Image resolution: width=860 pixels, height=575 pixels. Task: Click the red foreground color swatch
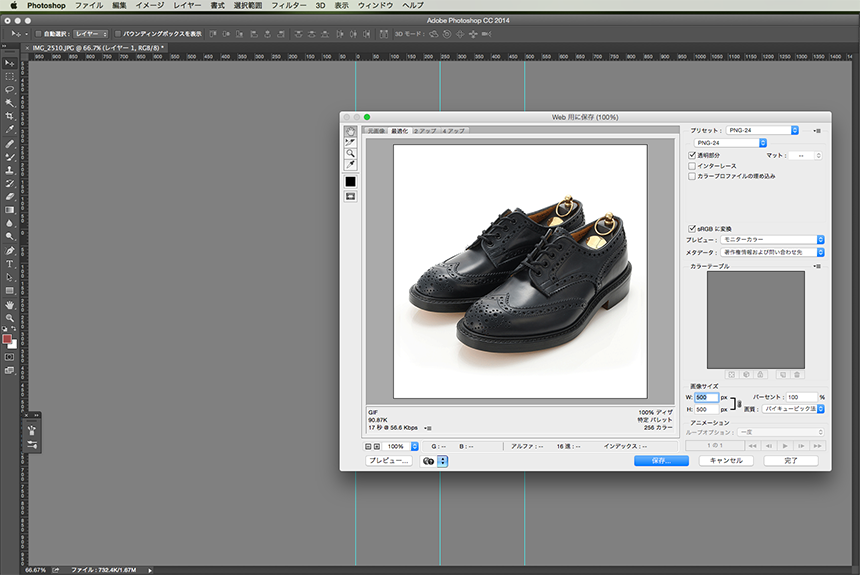[7, 339]
